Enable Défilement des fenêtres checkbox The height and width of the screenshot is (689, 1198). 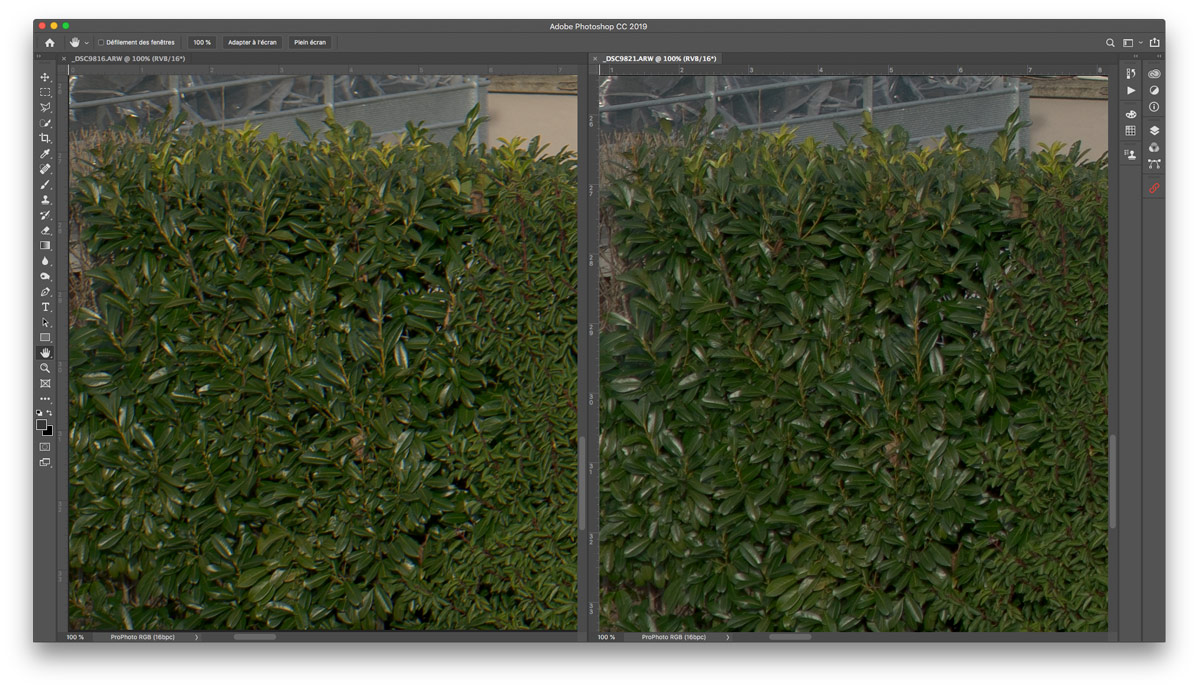101,43
